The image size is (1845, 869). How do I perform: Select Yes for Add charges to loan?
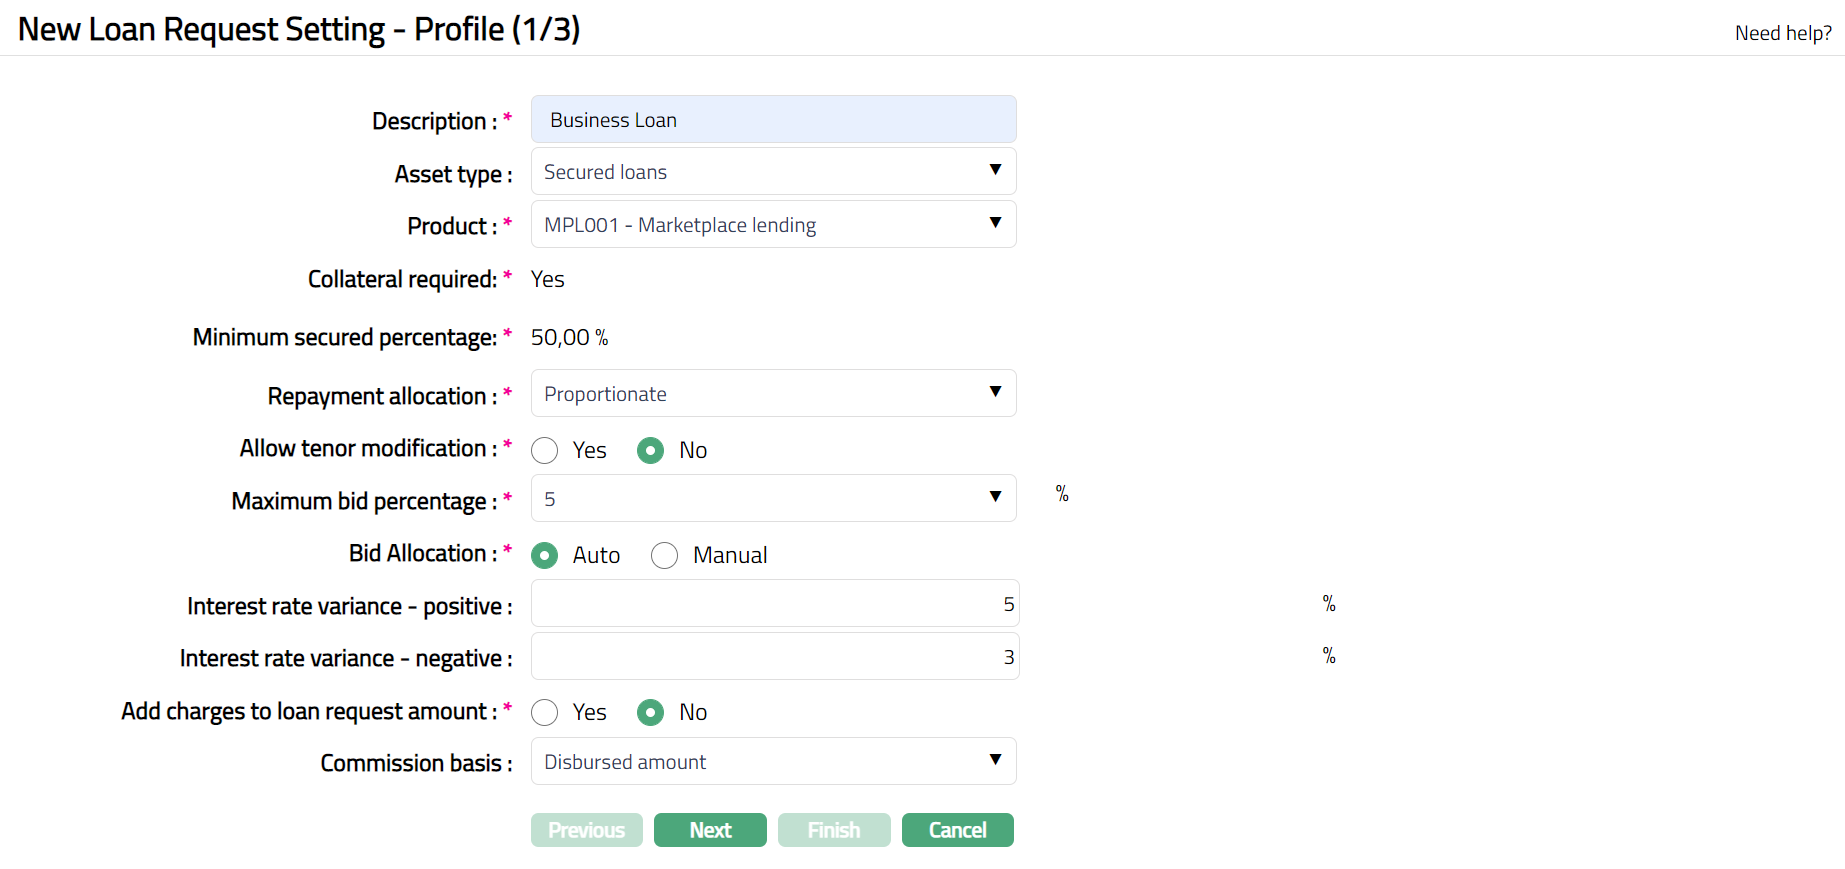[545, 713]
